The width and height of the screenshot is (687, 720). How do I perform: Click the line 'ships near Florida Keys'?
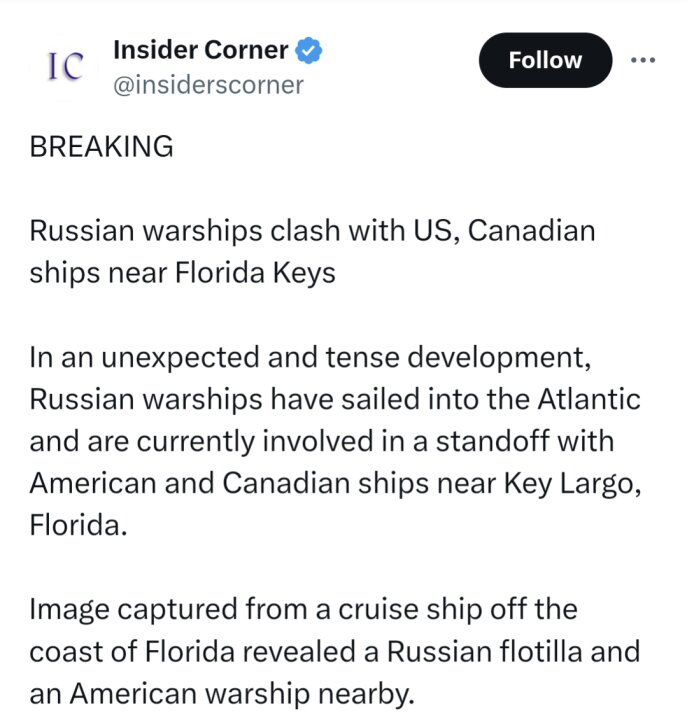pos(183,273)
